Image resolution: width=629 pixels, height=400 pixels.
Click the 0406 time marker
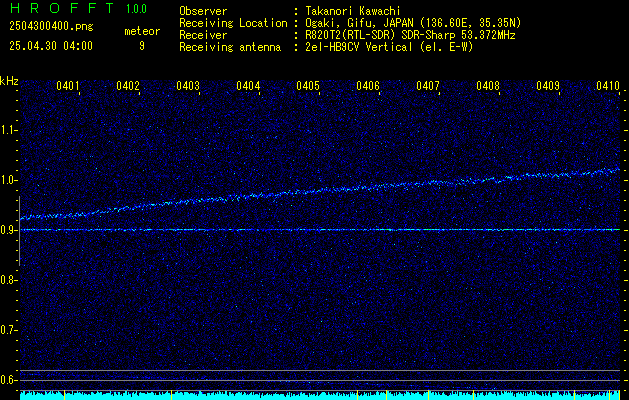click(368, 86)
